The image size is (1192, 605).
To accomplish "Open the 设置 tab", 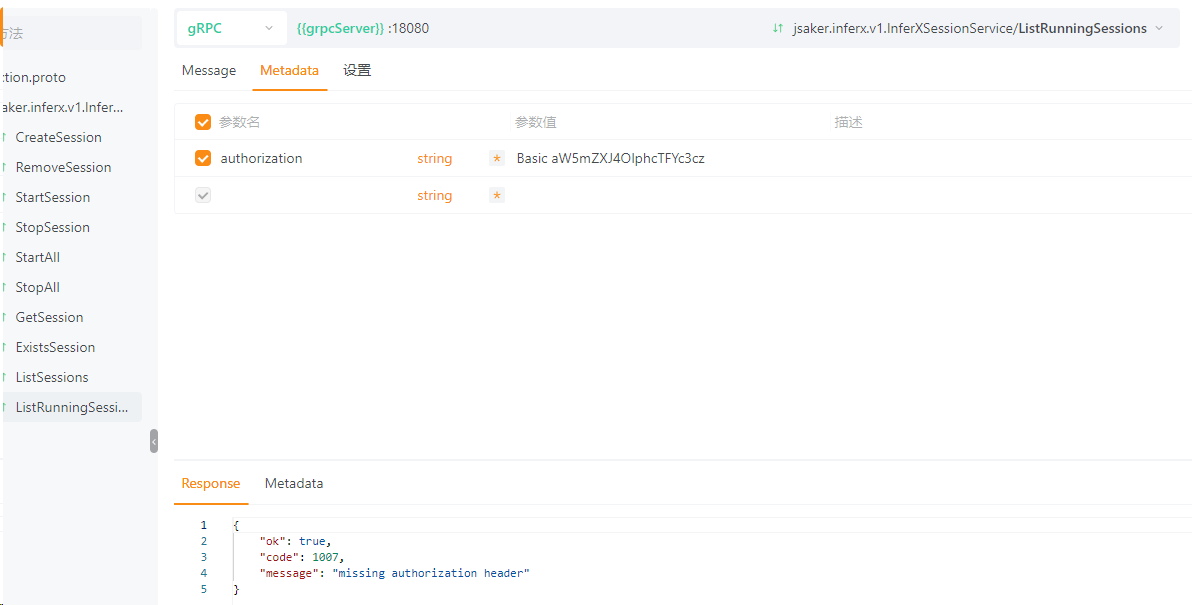I will (x=357, y=71).
